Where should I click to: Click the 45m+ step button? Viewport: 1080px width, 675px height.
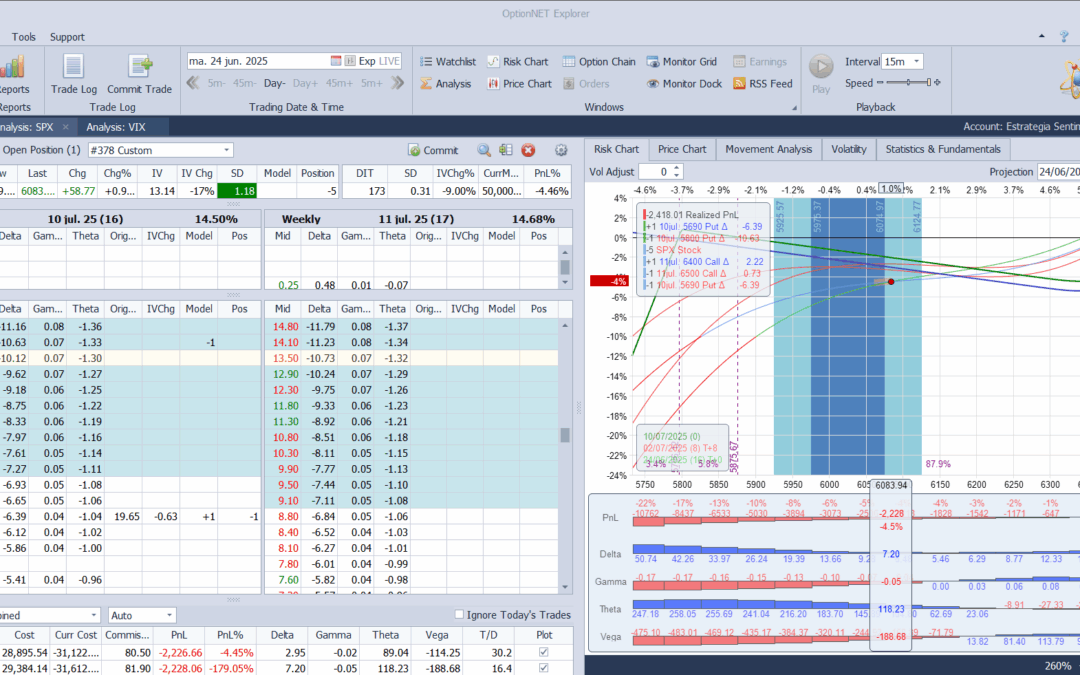pos(339,83)
